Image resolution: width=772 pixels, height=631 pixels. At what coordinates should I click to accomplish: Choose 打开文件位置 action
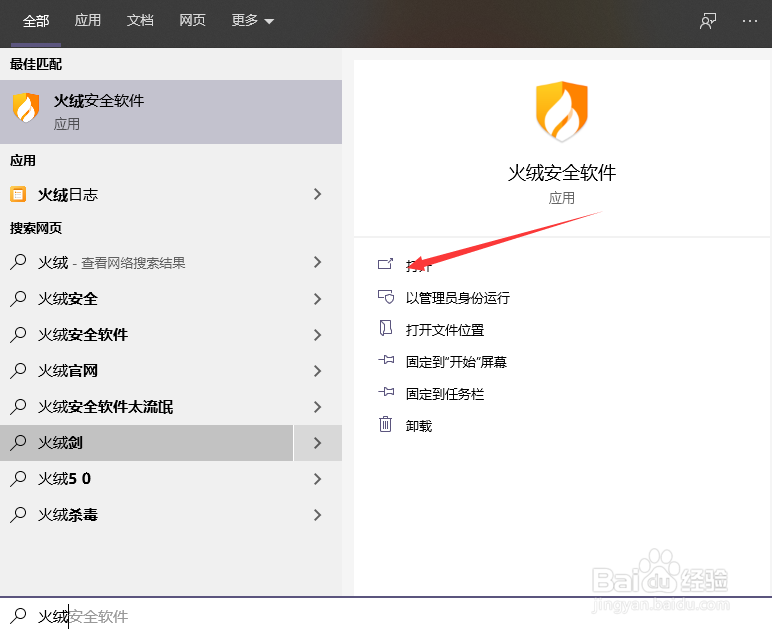pos(445,330)
